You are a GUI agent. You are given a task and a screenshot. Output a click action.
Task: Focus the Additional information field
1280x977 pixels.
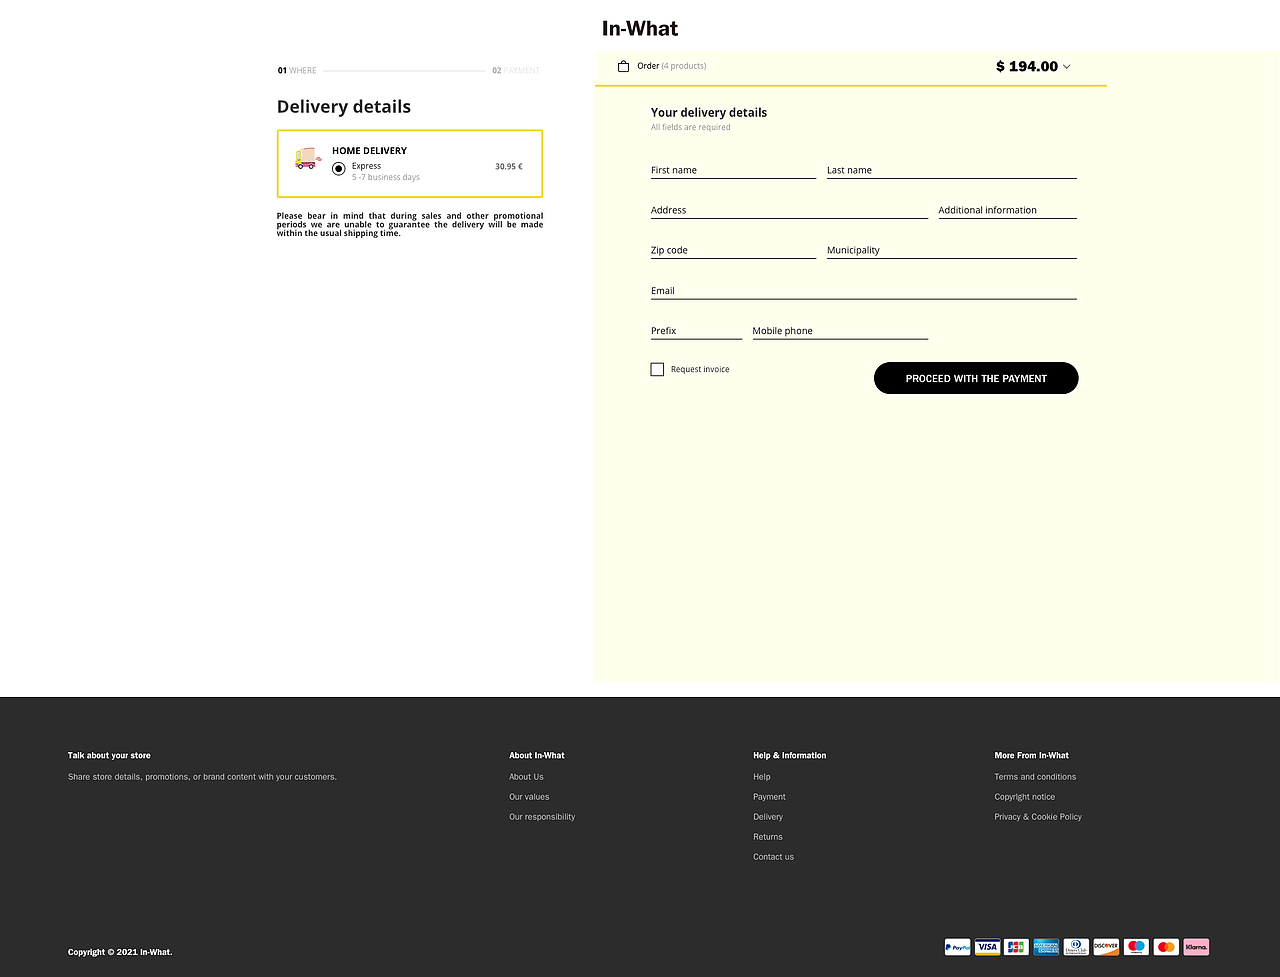coord(1007,210)
